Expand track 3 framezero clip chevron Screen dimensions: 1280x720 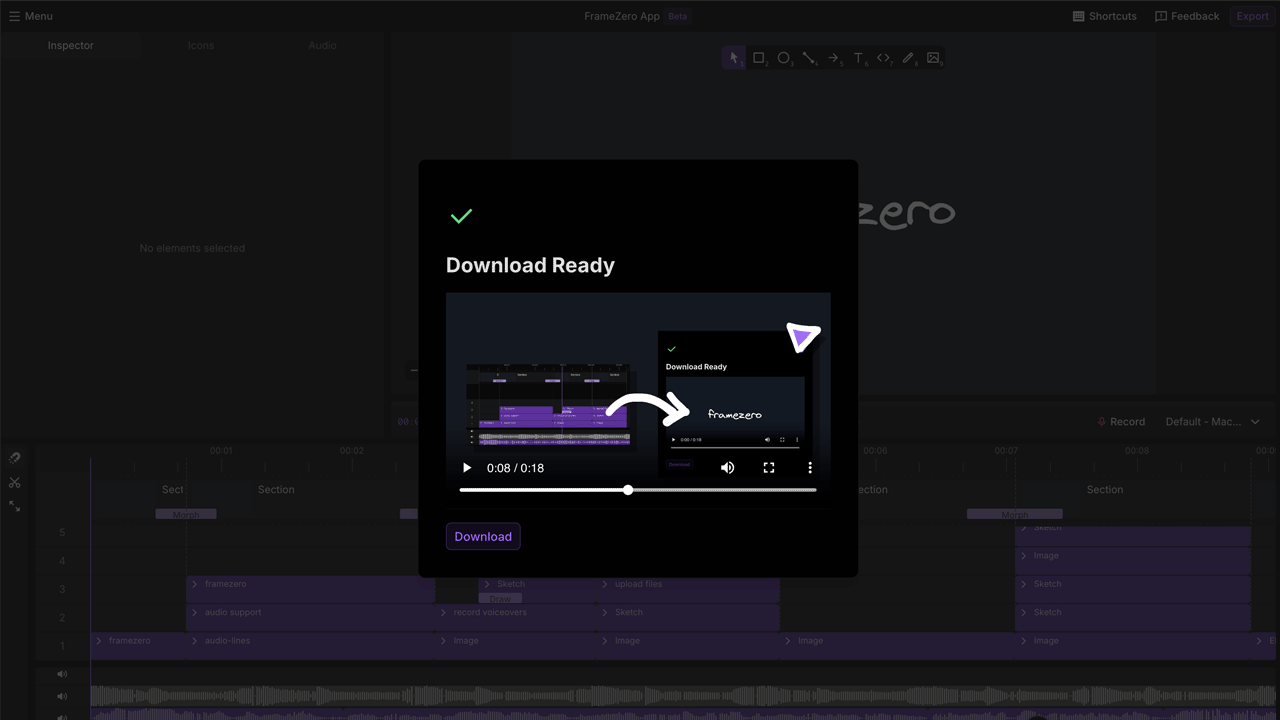[x=195, y=584]
